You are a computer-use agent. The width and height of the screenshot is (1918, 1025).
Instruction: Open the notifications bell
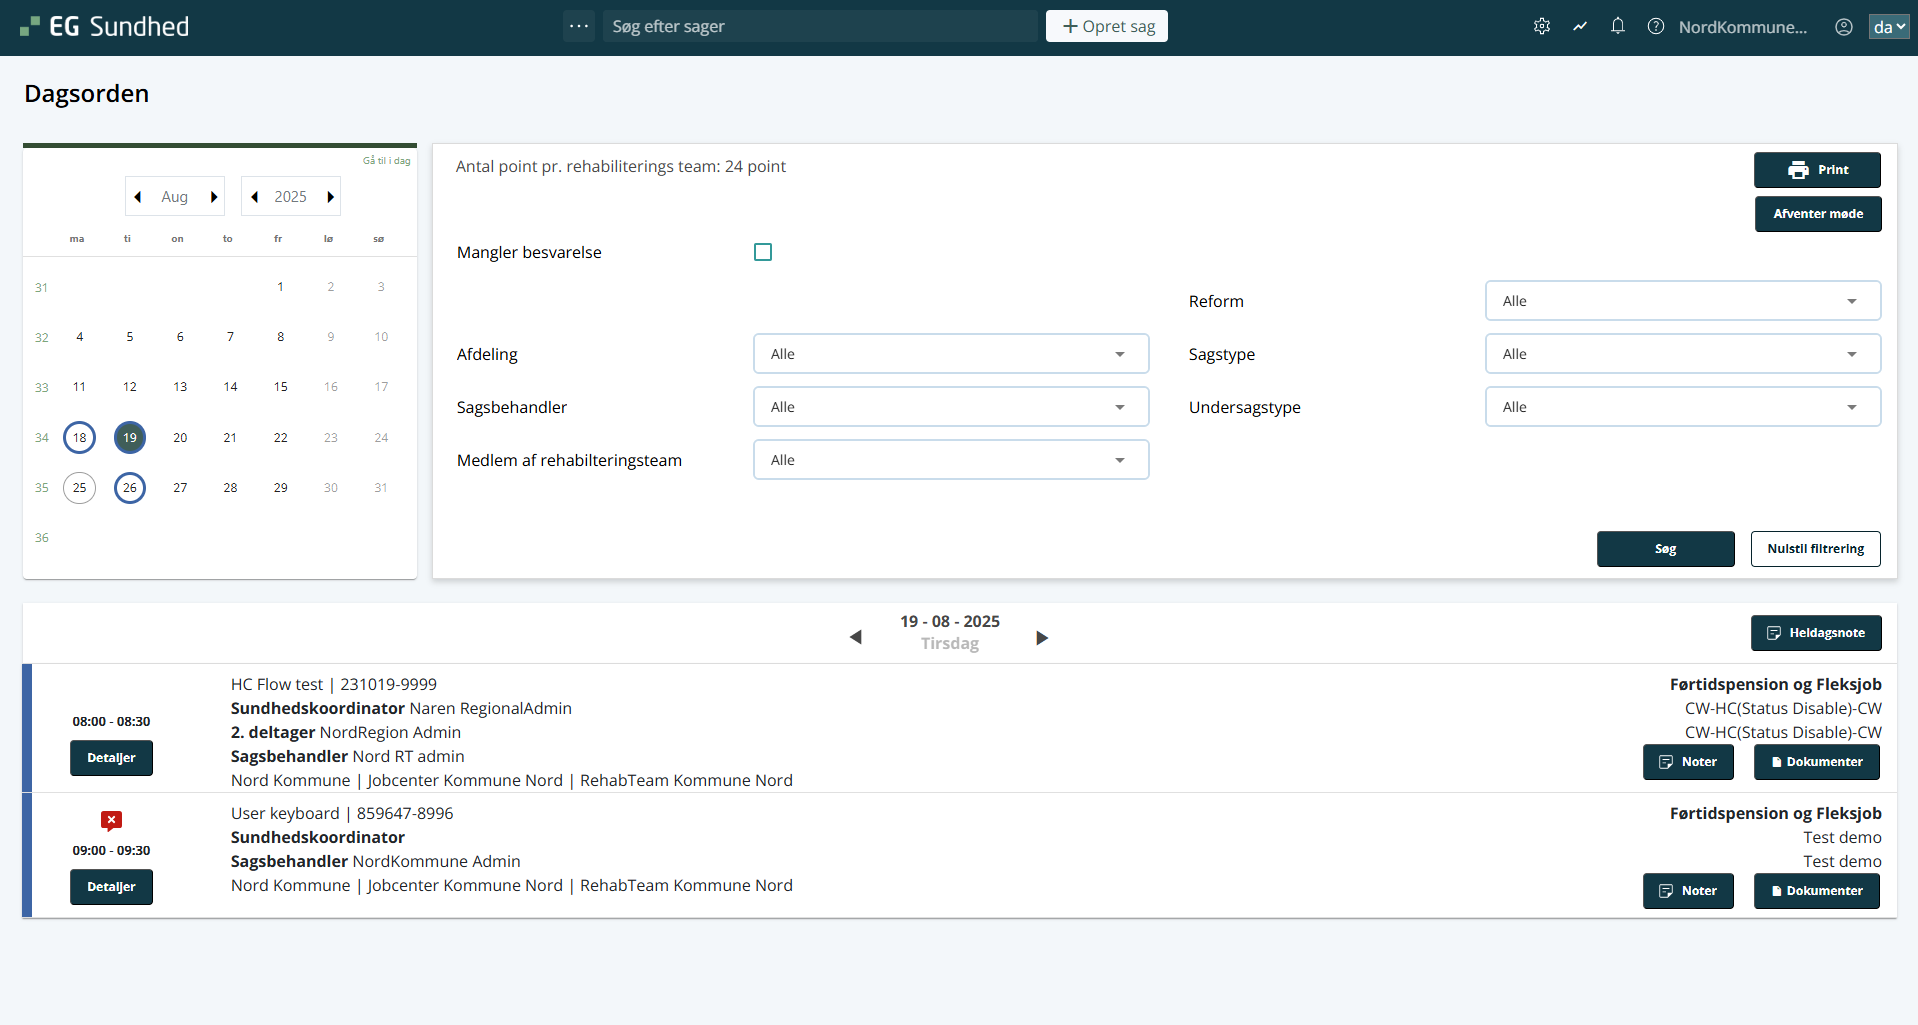[x=1617, y=27]
